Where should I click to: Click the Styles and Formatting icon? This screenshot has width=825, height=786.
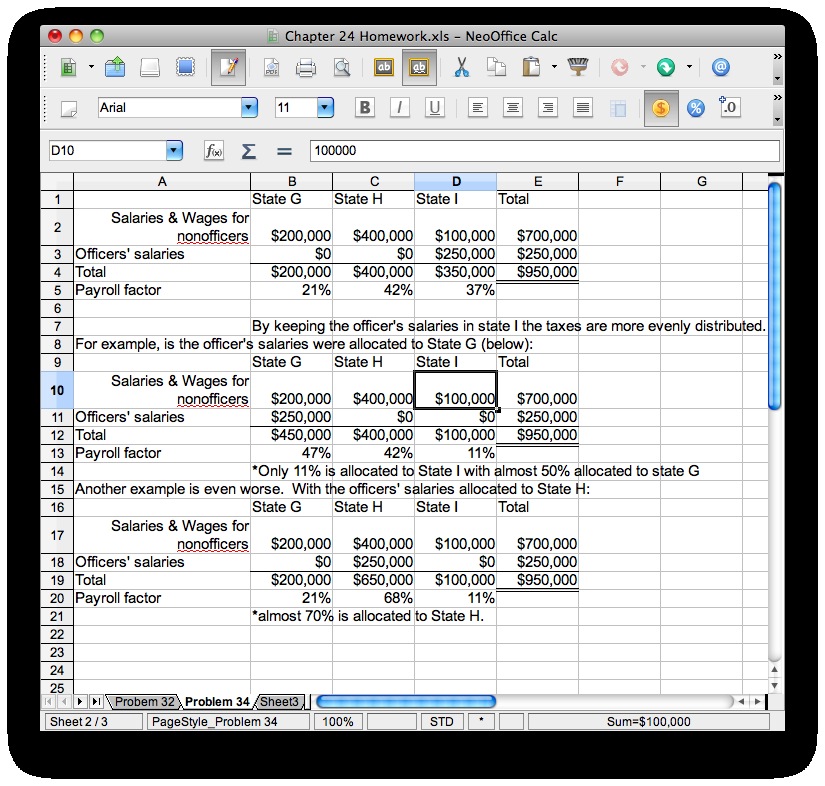pos(68,108)
